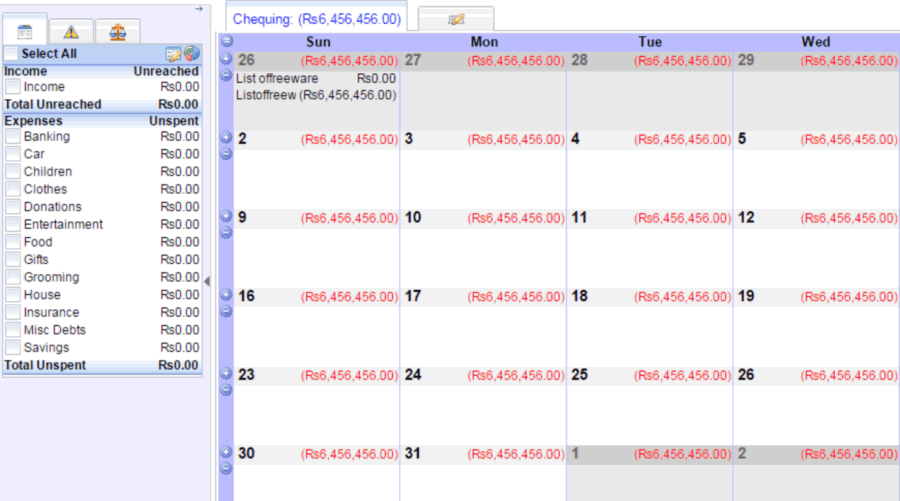This screenshot has height=501, width=900.
Task: Click the edit budget icon beside Select All
Action: point(173,54)
